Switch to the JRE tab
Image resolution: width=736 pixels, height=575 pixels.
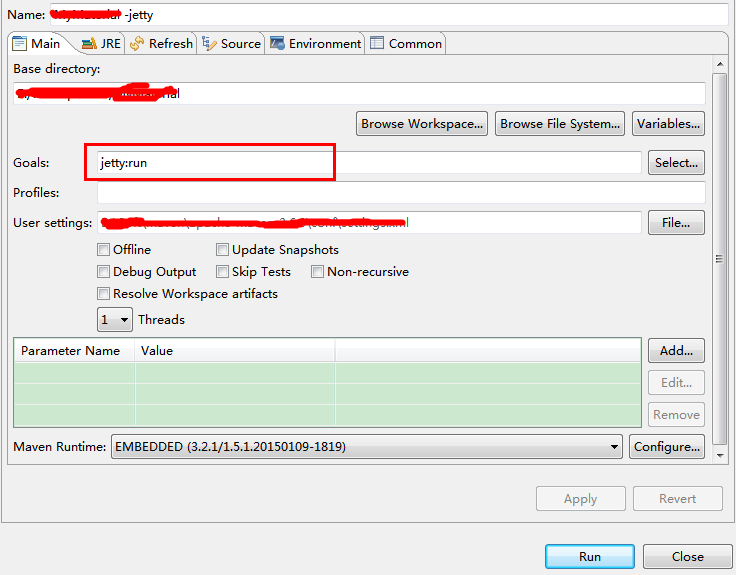pyautogui.click(x=101, y=44)
